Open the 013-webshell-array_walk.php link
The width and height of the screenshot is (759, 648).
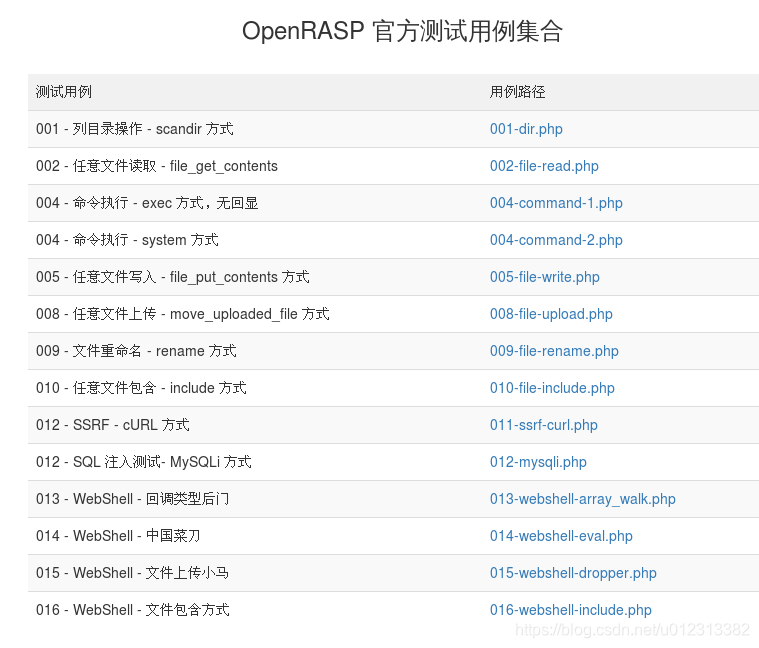point(582,499)
